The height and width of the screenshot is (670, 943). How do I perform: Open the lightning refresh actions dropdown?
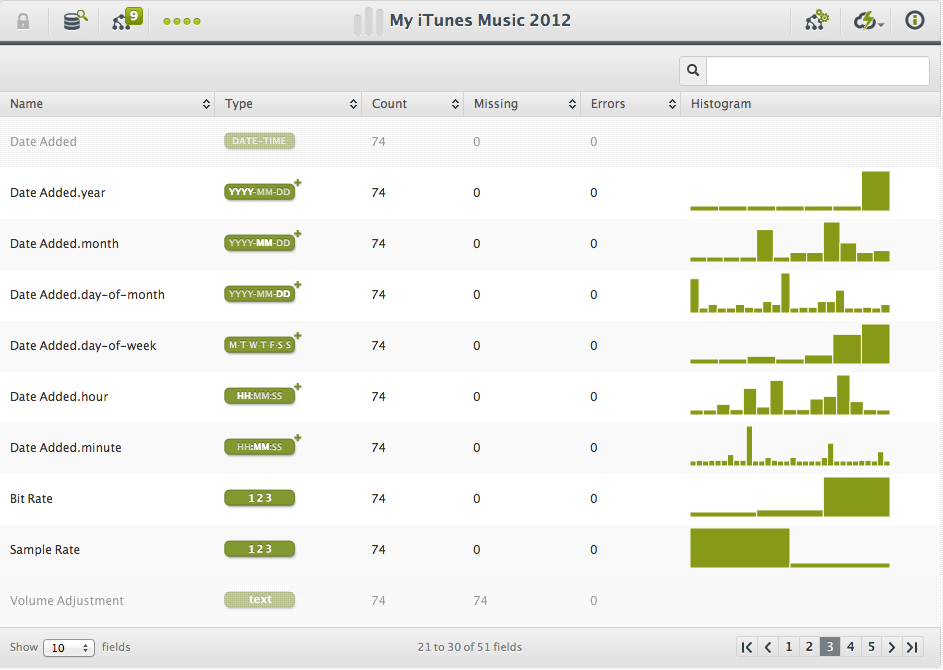(868, 21)
